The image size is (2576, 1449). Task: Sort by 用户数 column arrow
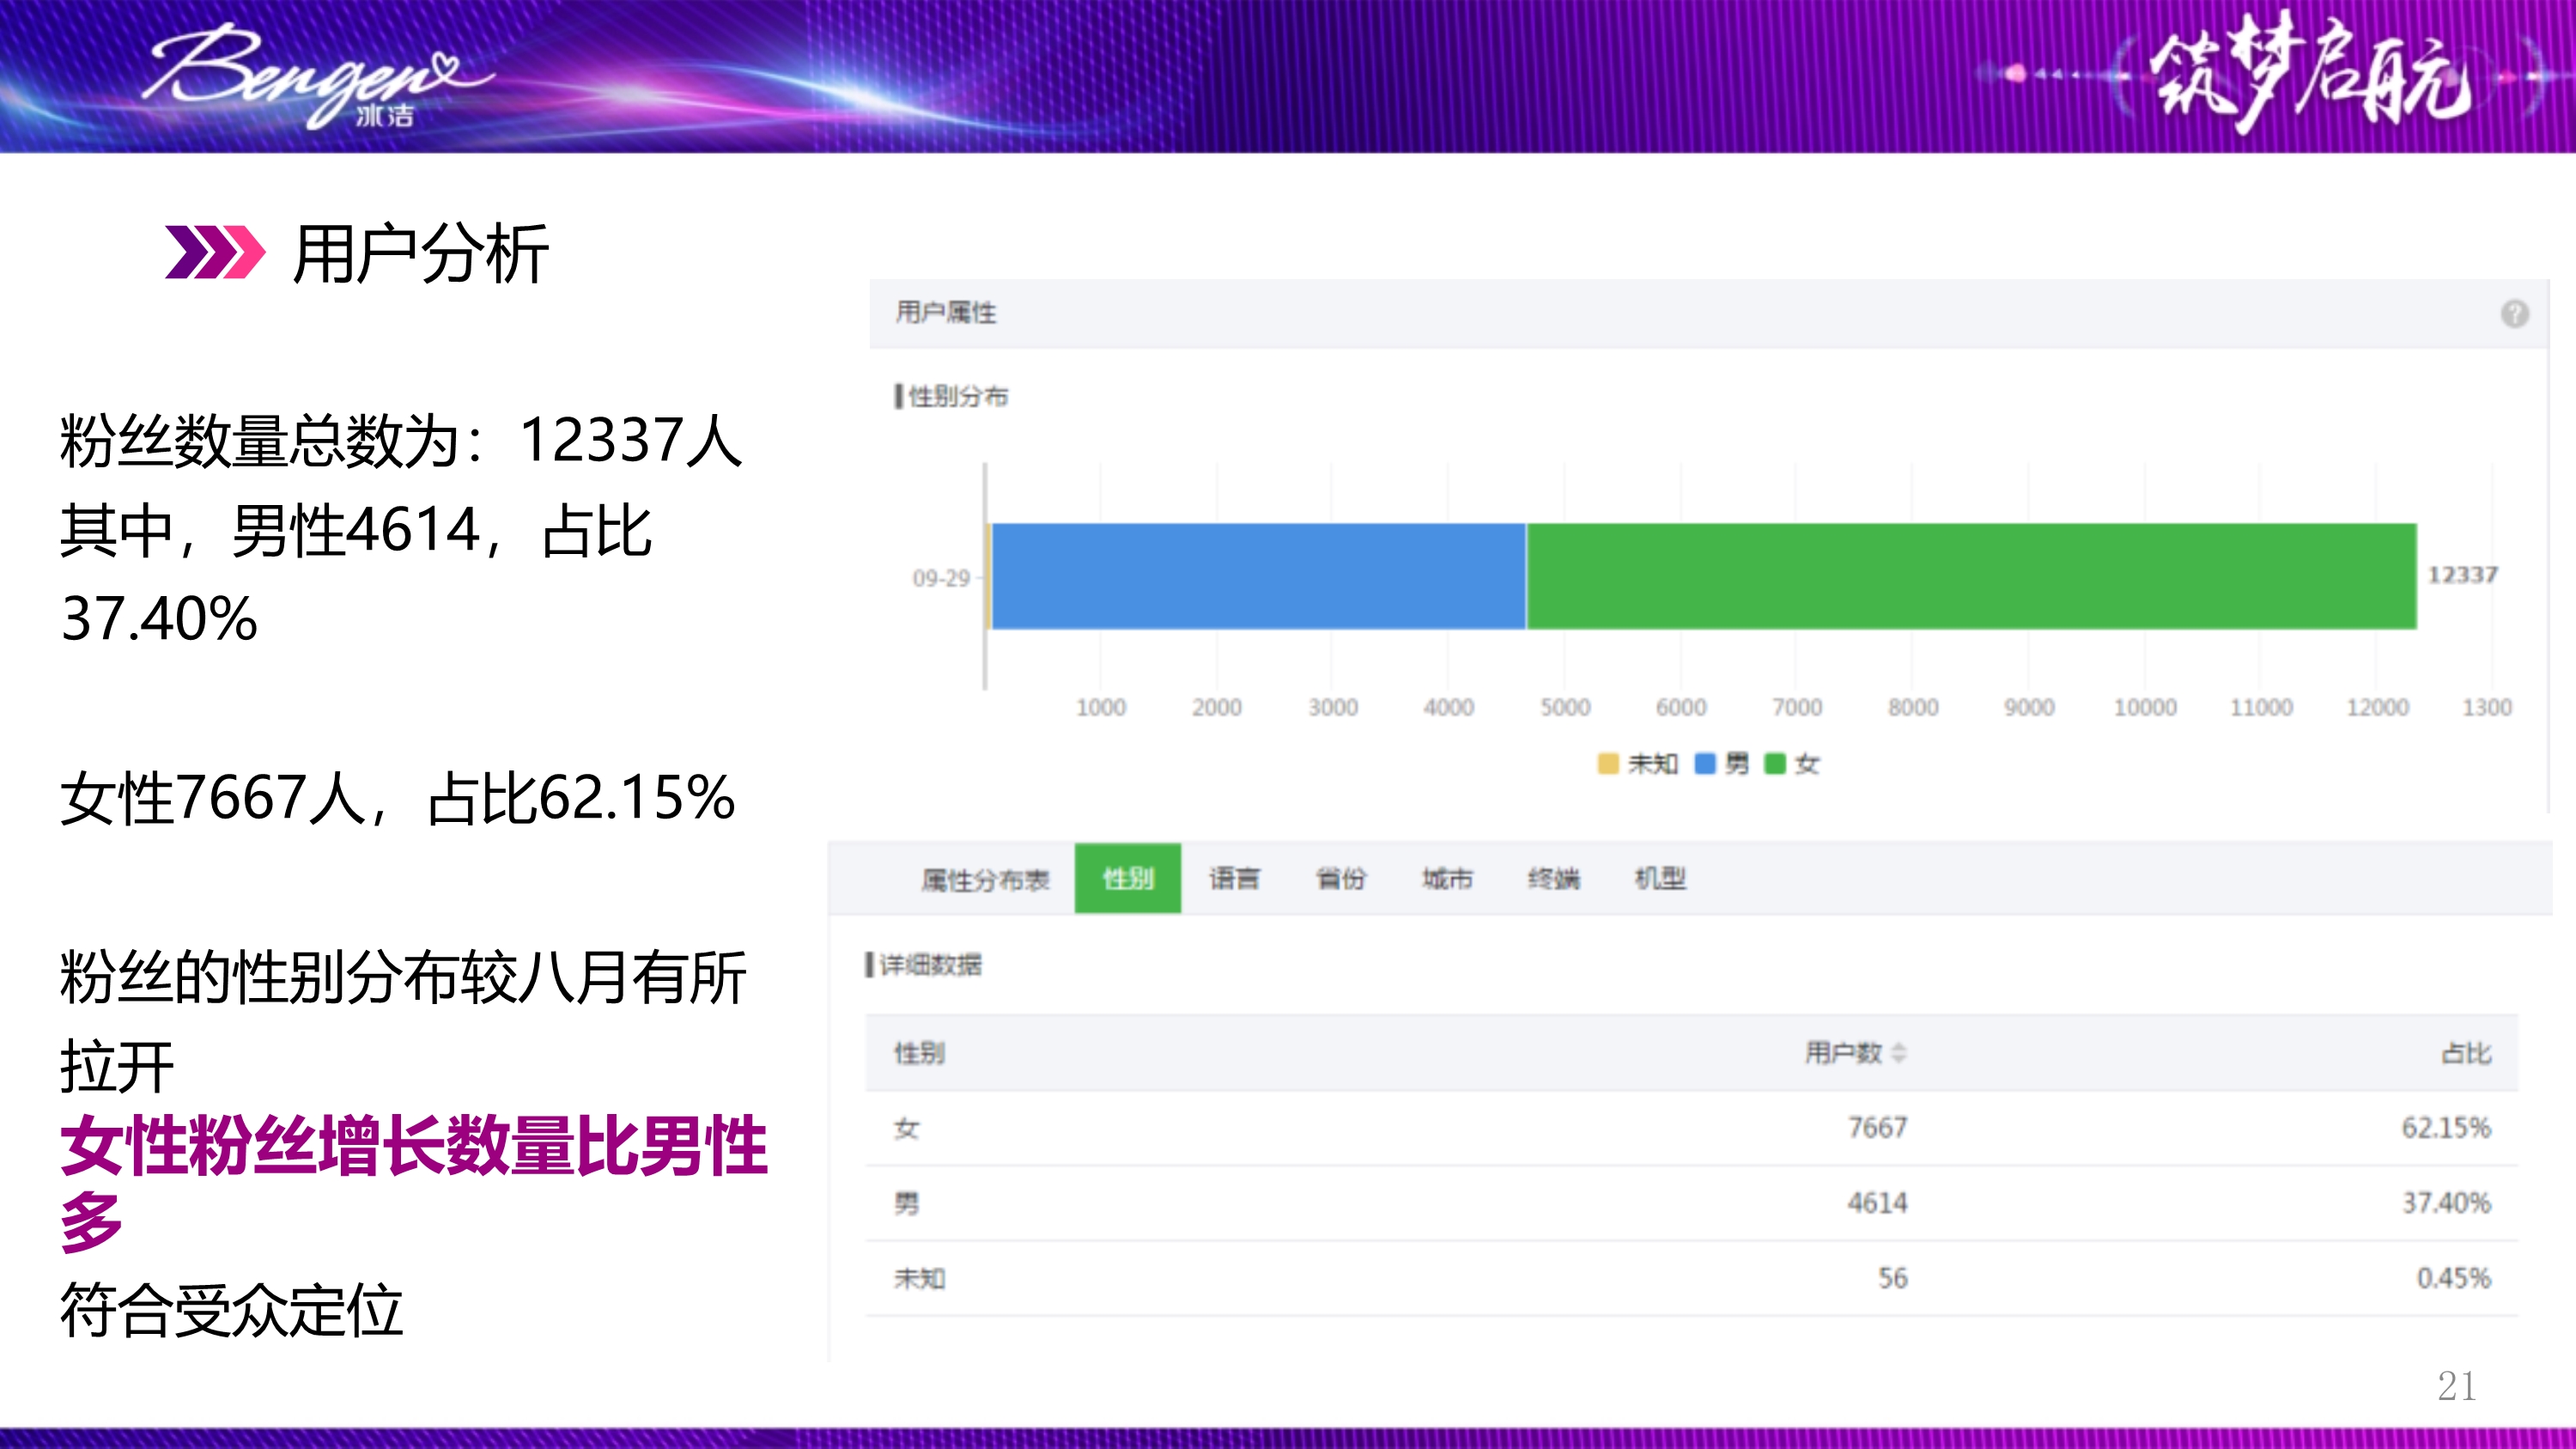[x=1898, y=1053]
